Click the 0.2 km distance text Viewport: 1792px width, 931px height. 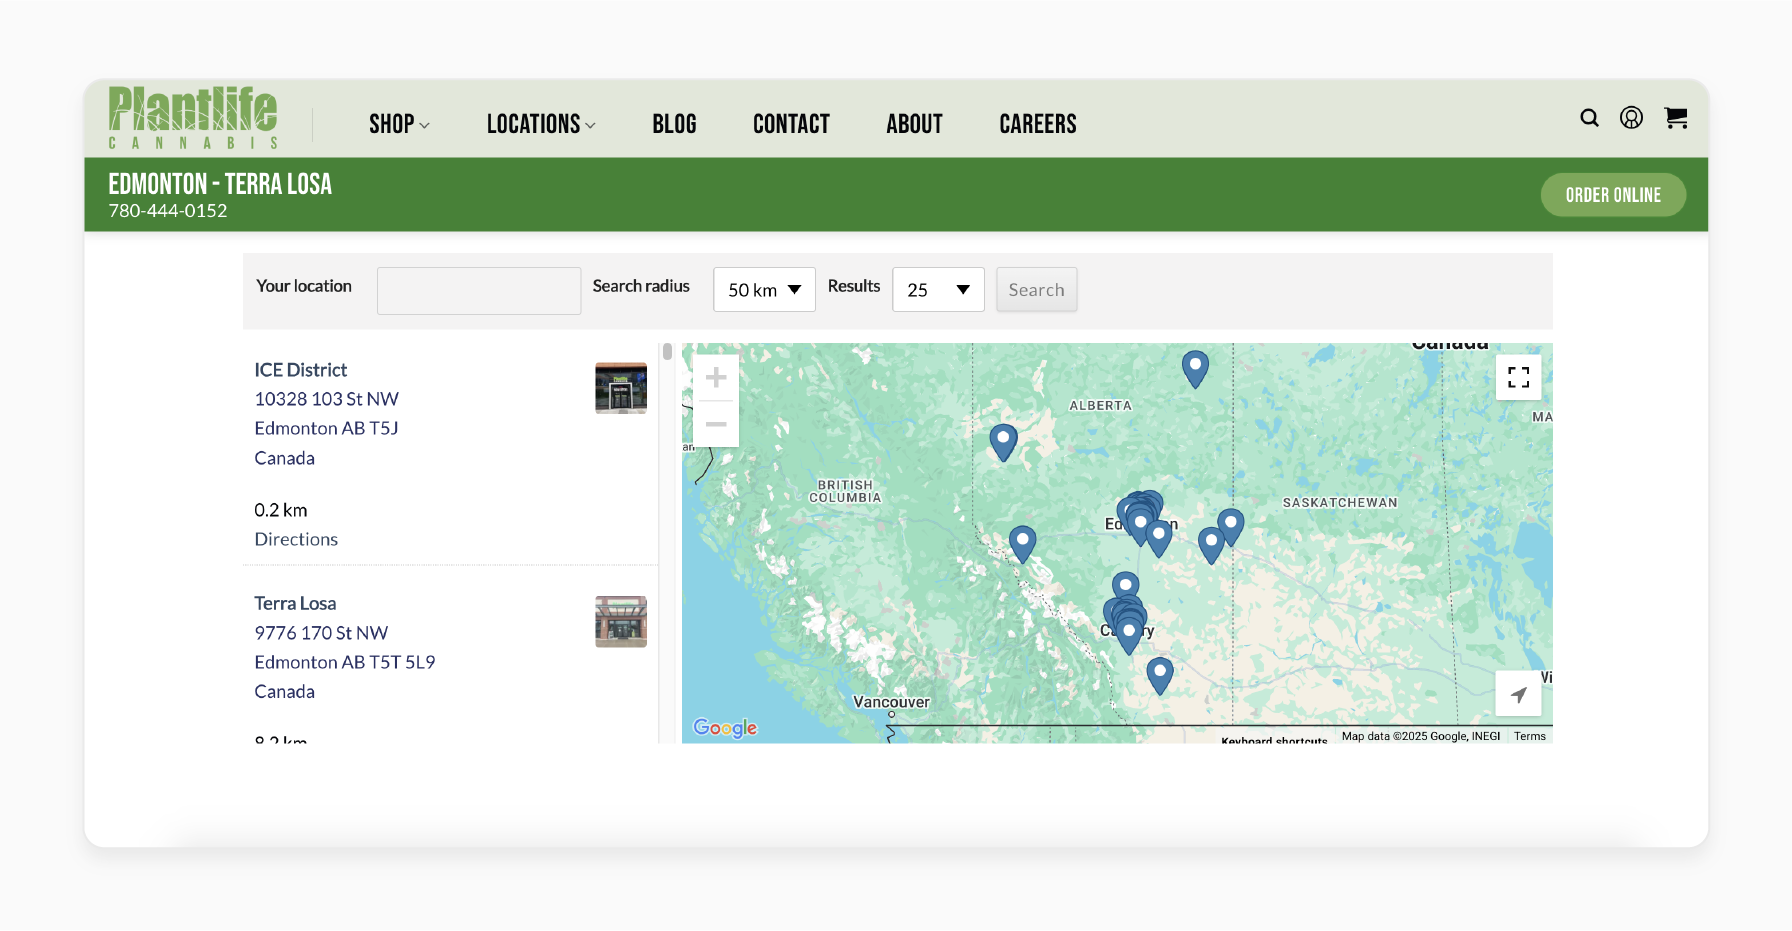pos(281,510)
